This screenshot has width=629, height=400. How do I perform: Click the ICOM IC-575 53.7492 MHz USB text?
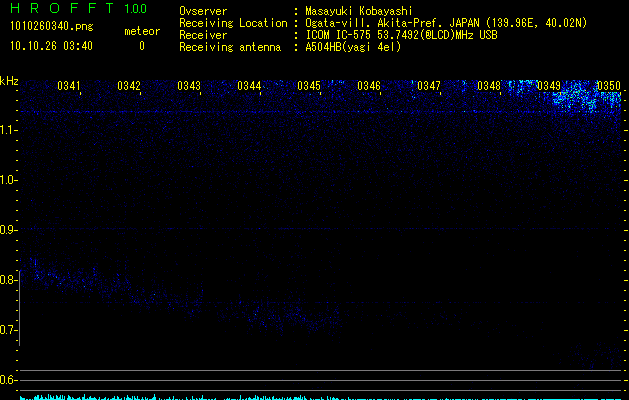click(x=401, y=35)
